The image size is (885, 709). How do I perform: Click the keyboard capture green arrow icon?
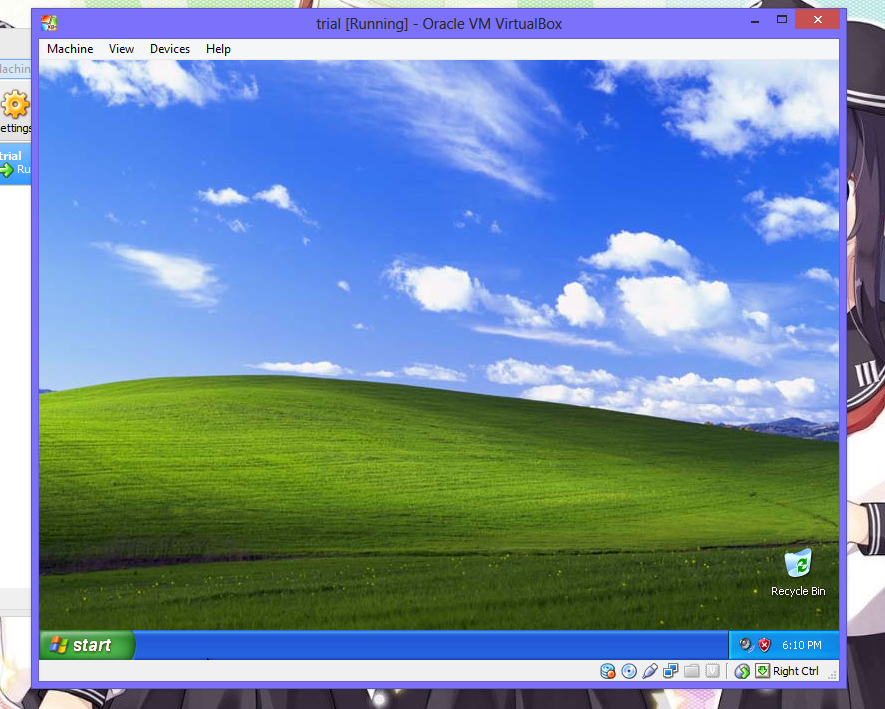click(x=762, y=670)
